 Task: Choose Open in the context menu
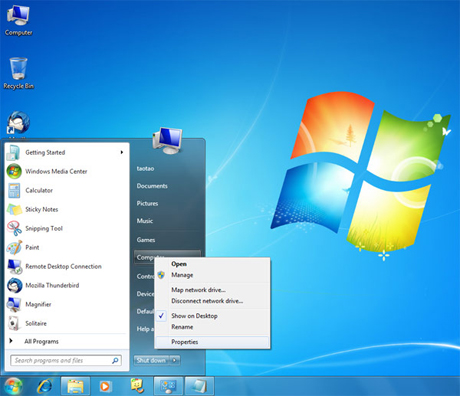click(179, 264)
